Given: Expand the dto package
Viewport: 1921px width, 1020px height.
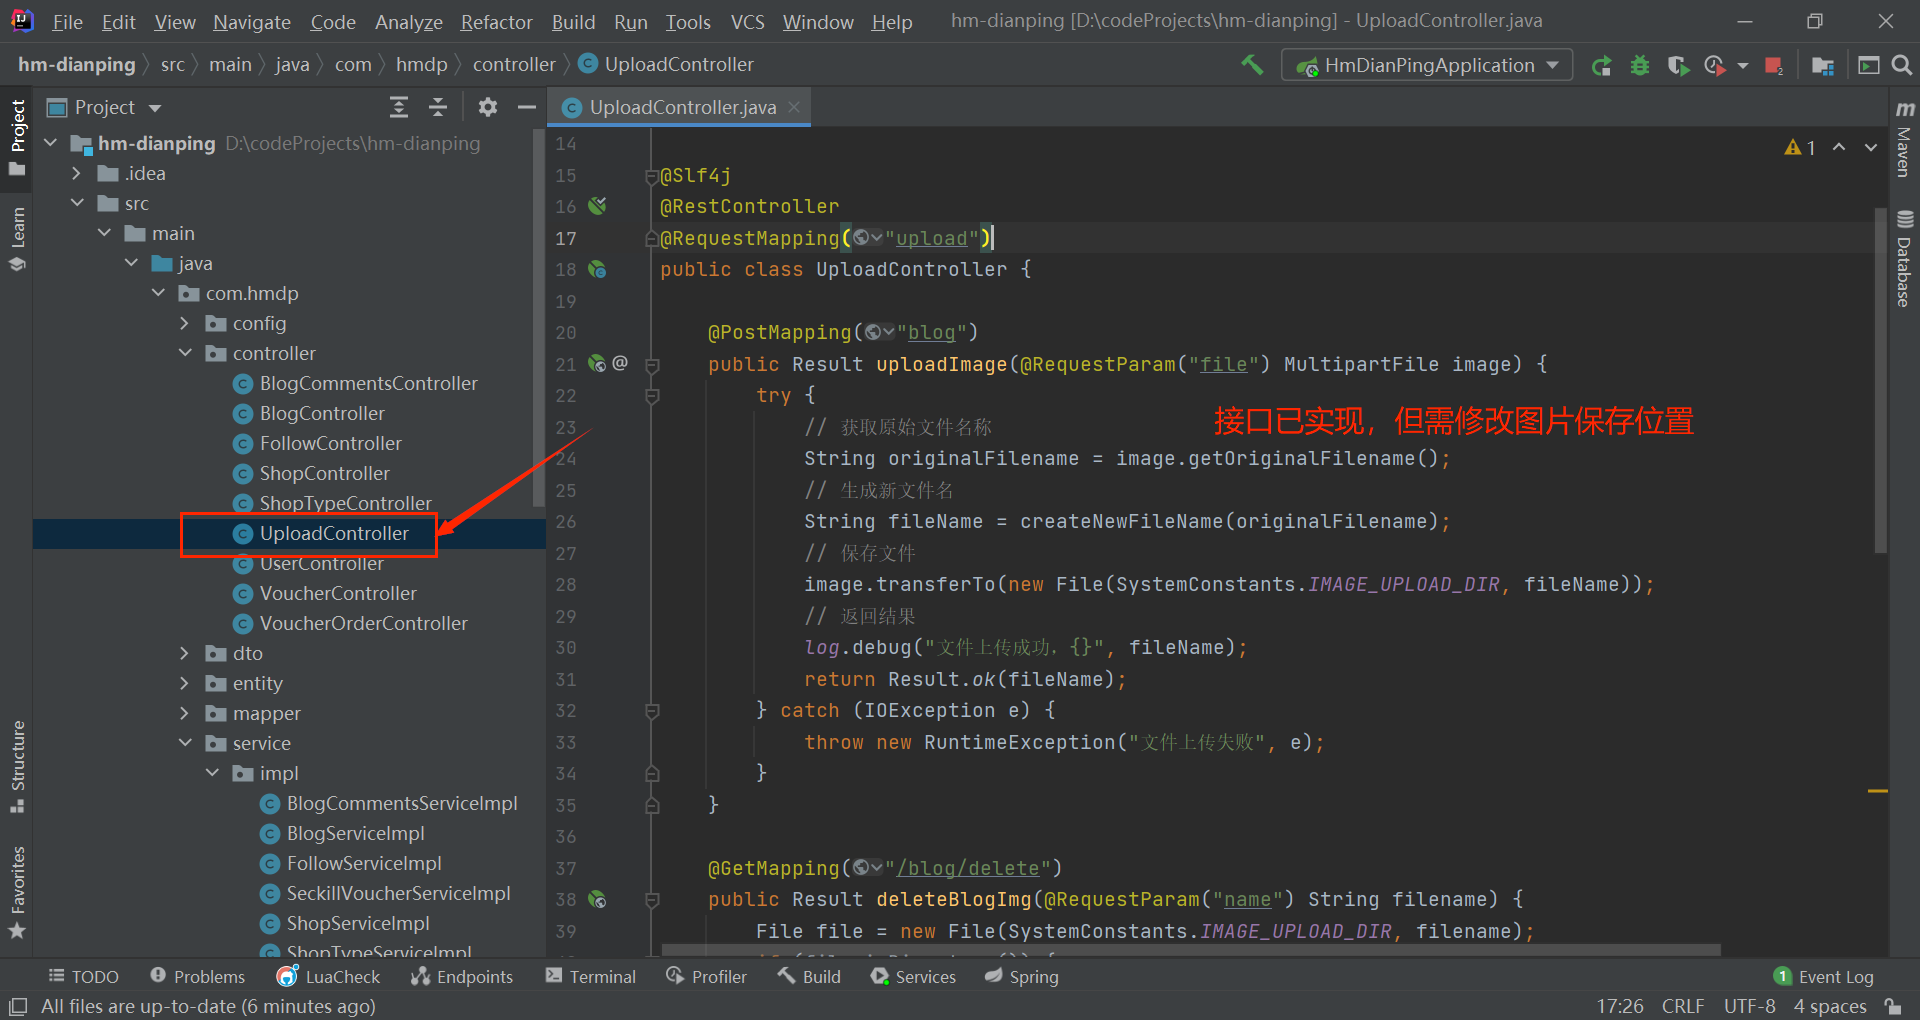Looking at the screenshot, I should click(x=185, y=653).
